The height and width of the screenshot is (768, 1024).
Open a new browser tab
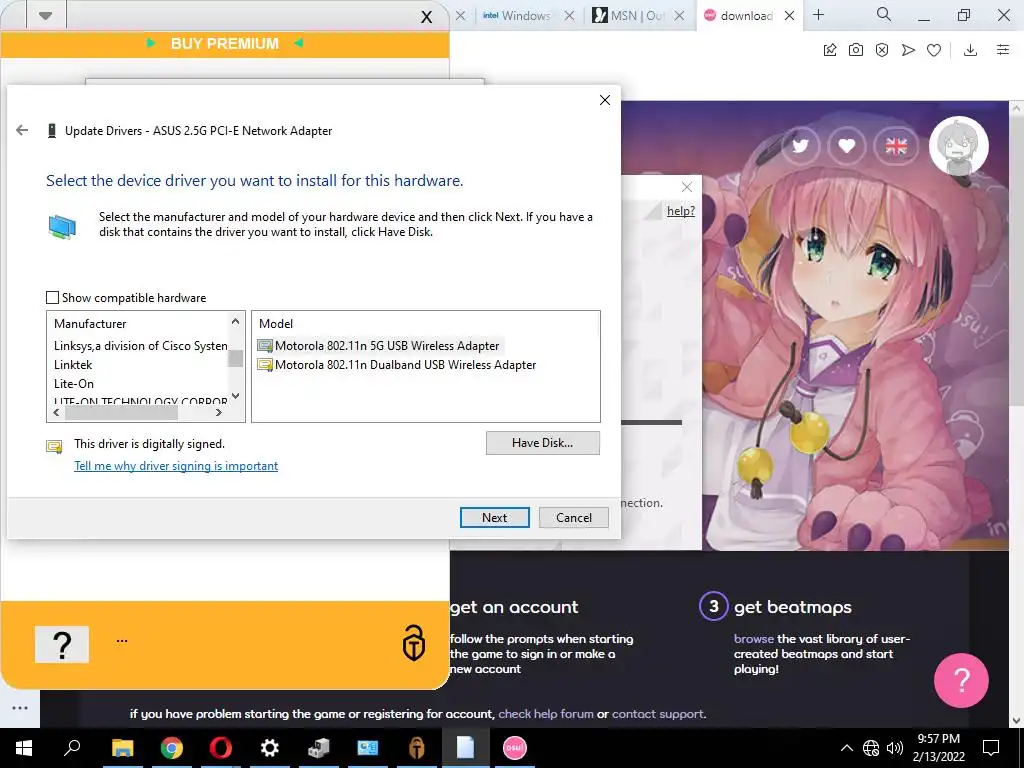818,14
